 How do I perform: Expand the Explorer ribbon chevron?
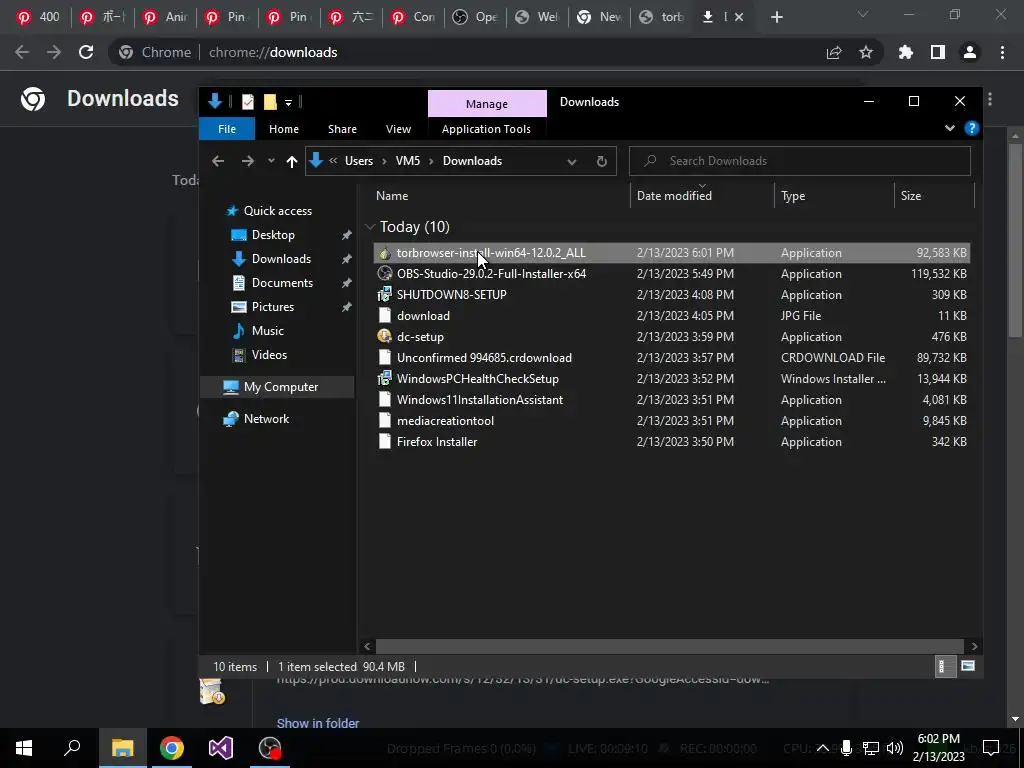tap(950, 129)
